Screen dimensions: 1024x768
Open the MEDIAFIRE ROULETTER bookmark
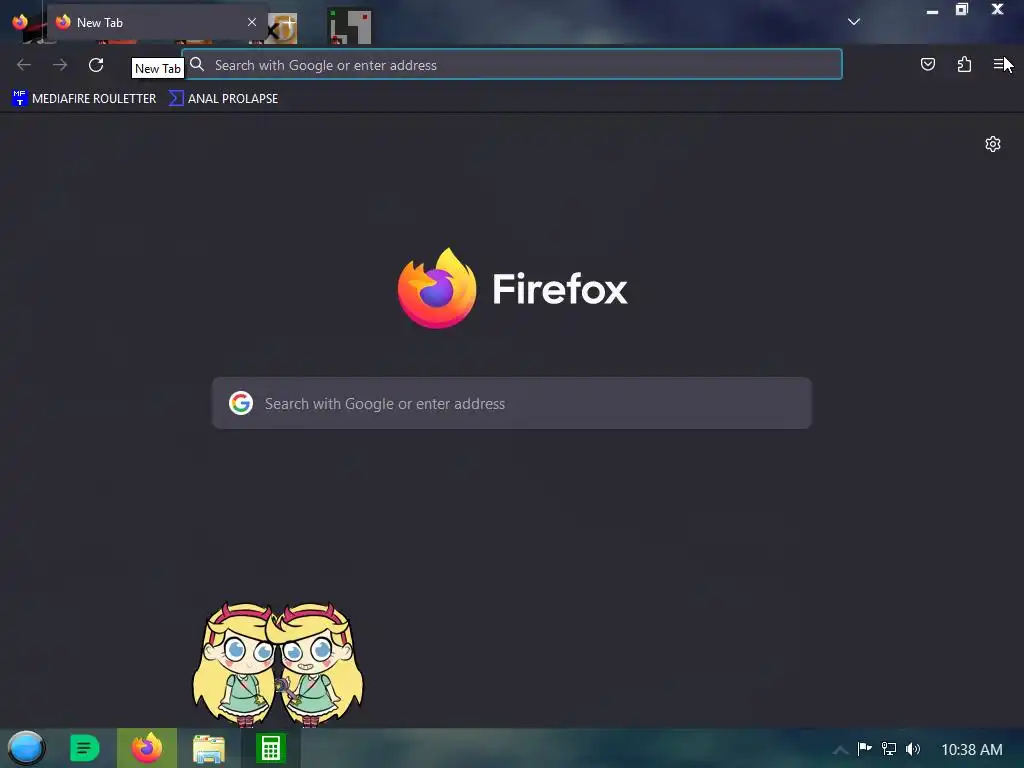[84, 98]
